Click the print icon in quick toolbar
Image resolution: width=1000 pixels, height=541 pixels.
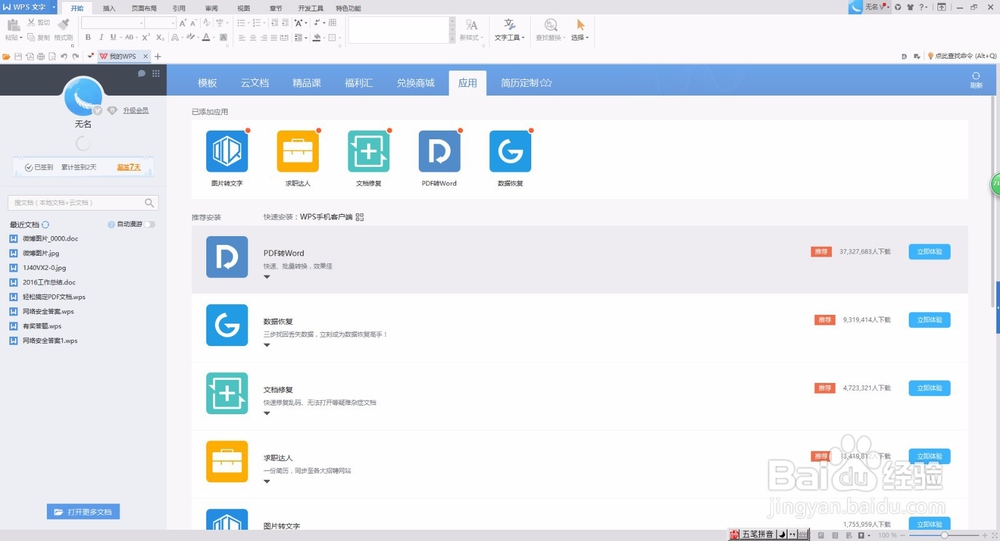[x=41, y=56]
